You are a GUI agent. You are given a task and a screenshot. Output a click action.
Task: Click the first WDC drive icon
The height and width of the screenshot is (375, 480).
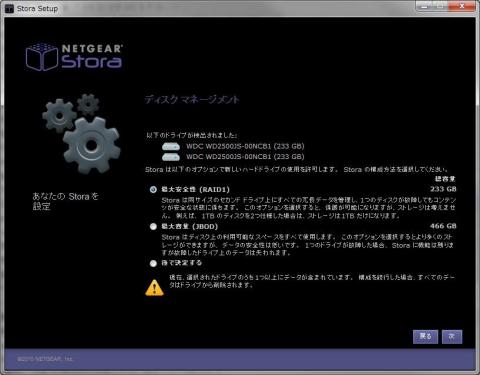coord(171,146)
